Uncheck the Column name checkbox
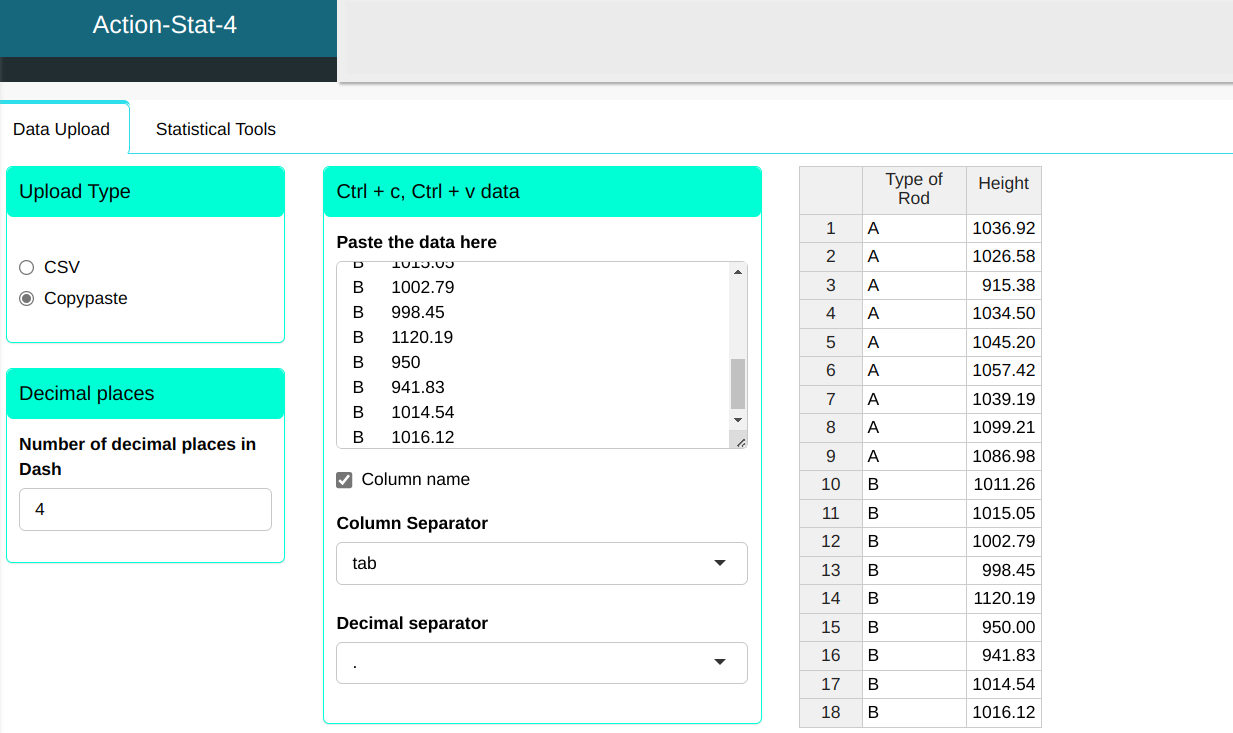This screenshot has height=733, width=1233. 345,480
